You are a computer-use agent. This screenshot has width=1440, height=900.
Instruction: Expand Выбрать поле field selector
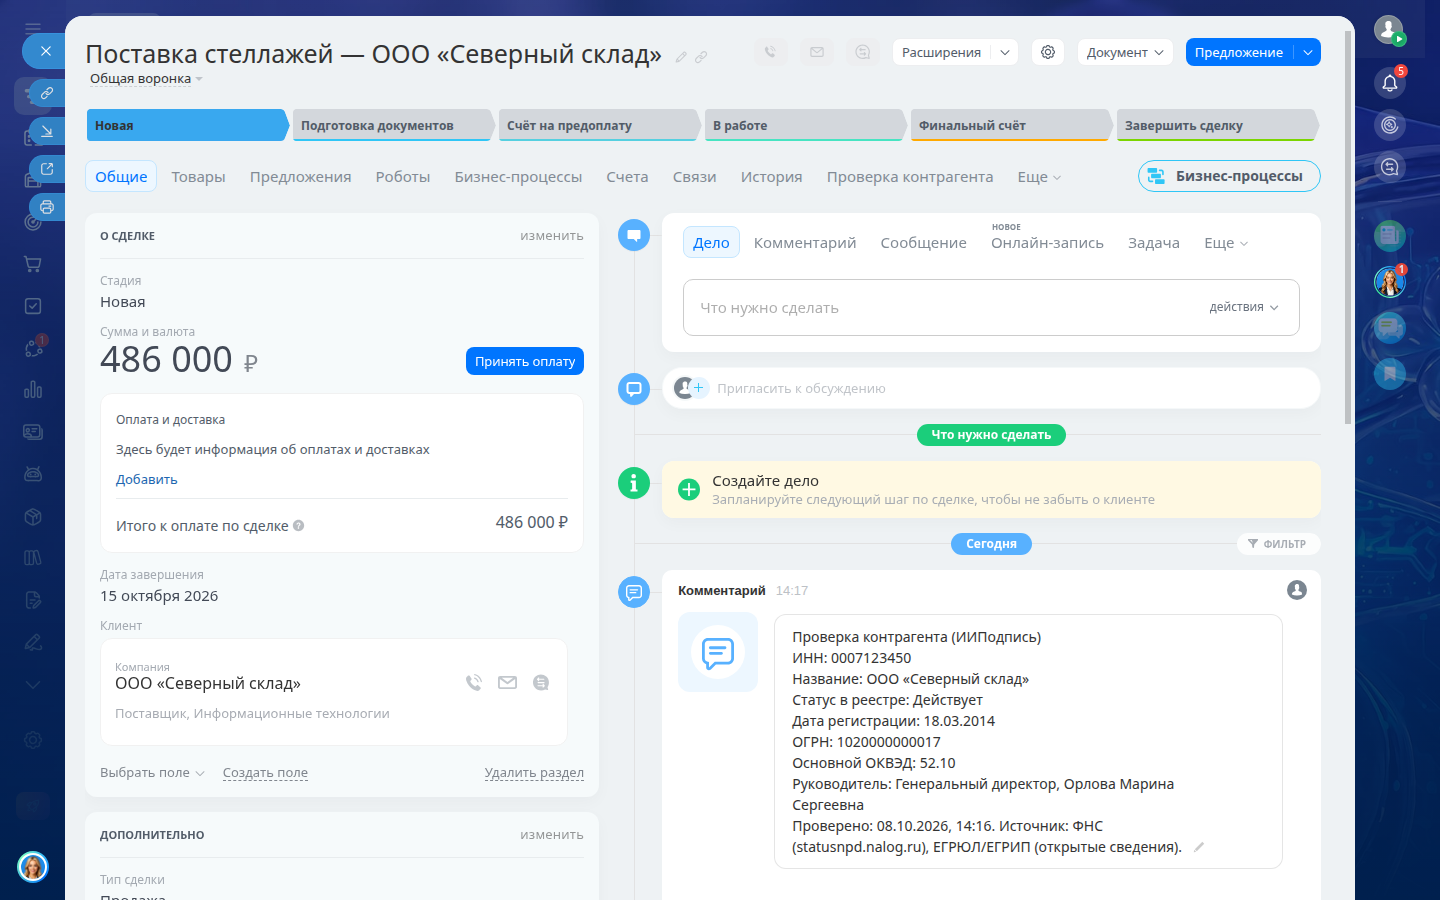tap(152, 773)
